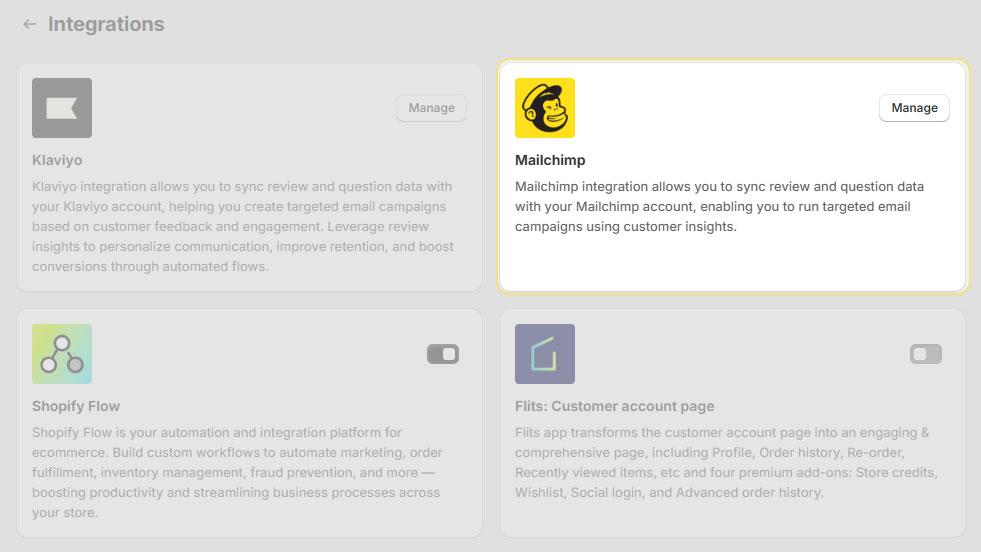Click the Shopify Flow description paragraph
Viewport: 981px width, 552px height.
[x=237, y=473]
